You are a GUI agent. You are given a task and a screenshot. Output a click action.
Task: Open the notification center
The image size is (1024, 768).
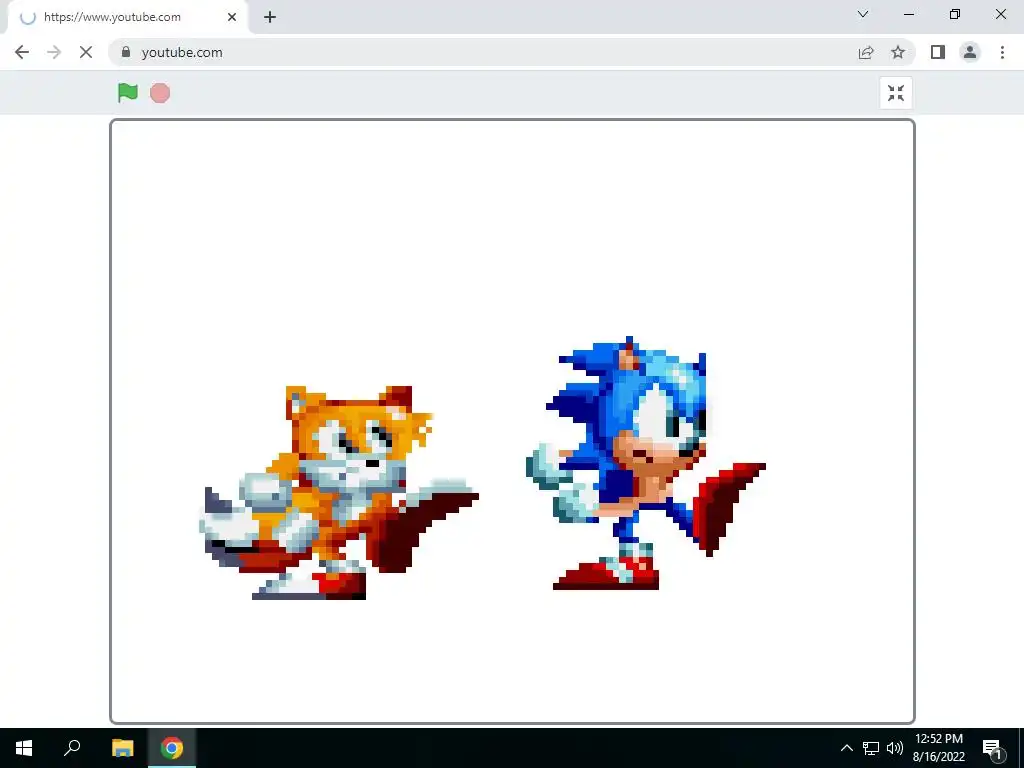pyautogui.click(x=993, y=748)
